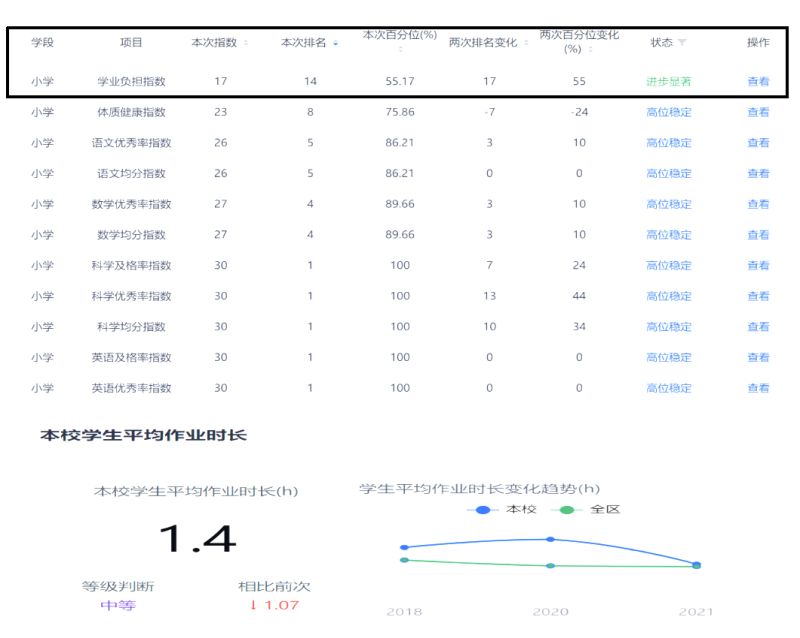Click the 学段 column header

42,42
